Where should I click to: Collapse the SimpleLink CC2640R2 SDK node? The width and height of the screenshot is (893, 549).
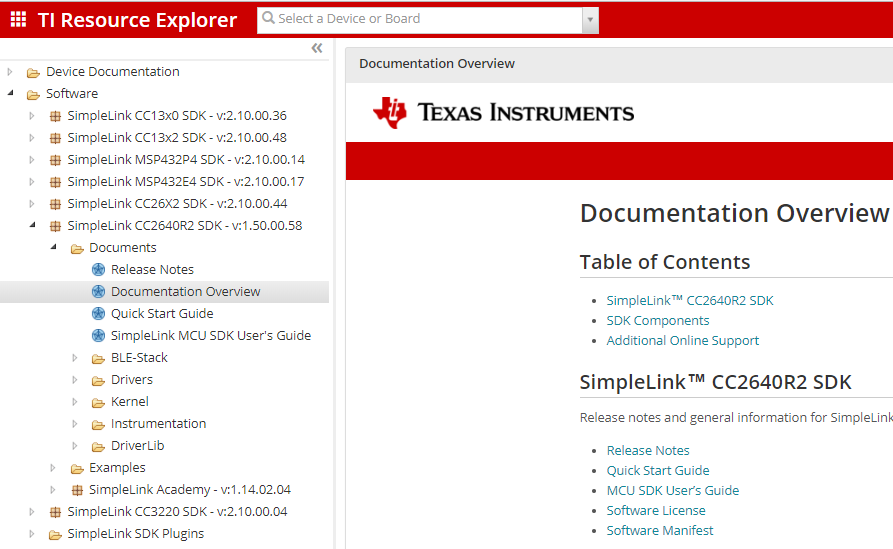click(x=32, y=226)
